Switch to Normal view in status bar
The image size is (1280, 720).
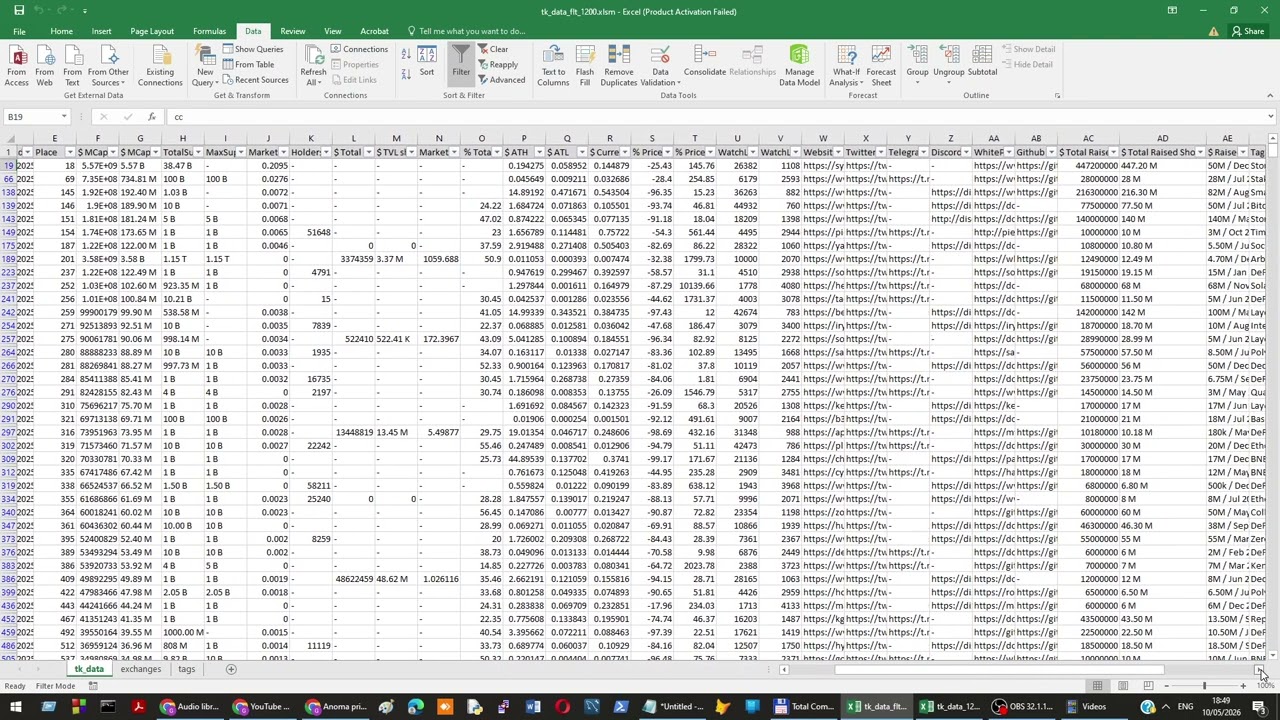tap(1097, 686)
